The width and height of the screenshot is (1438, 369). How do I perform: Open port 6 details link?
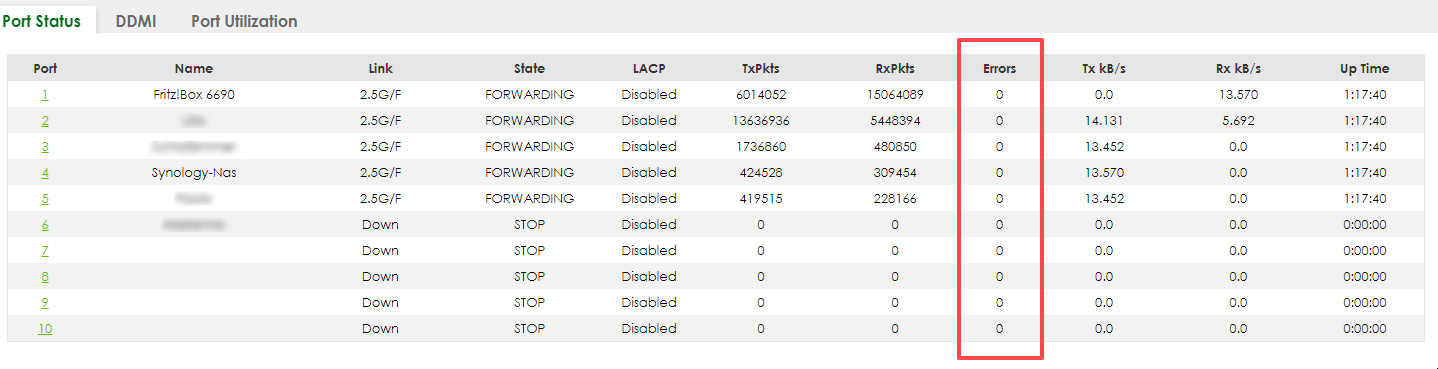click(45, 225)
